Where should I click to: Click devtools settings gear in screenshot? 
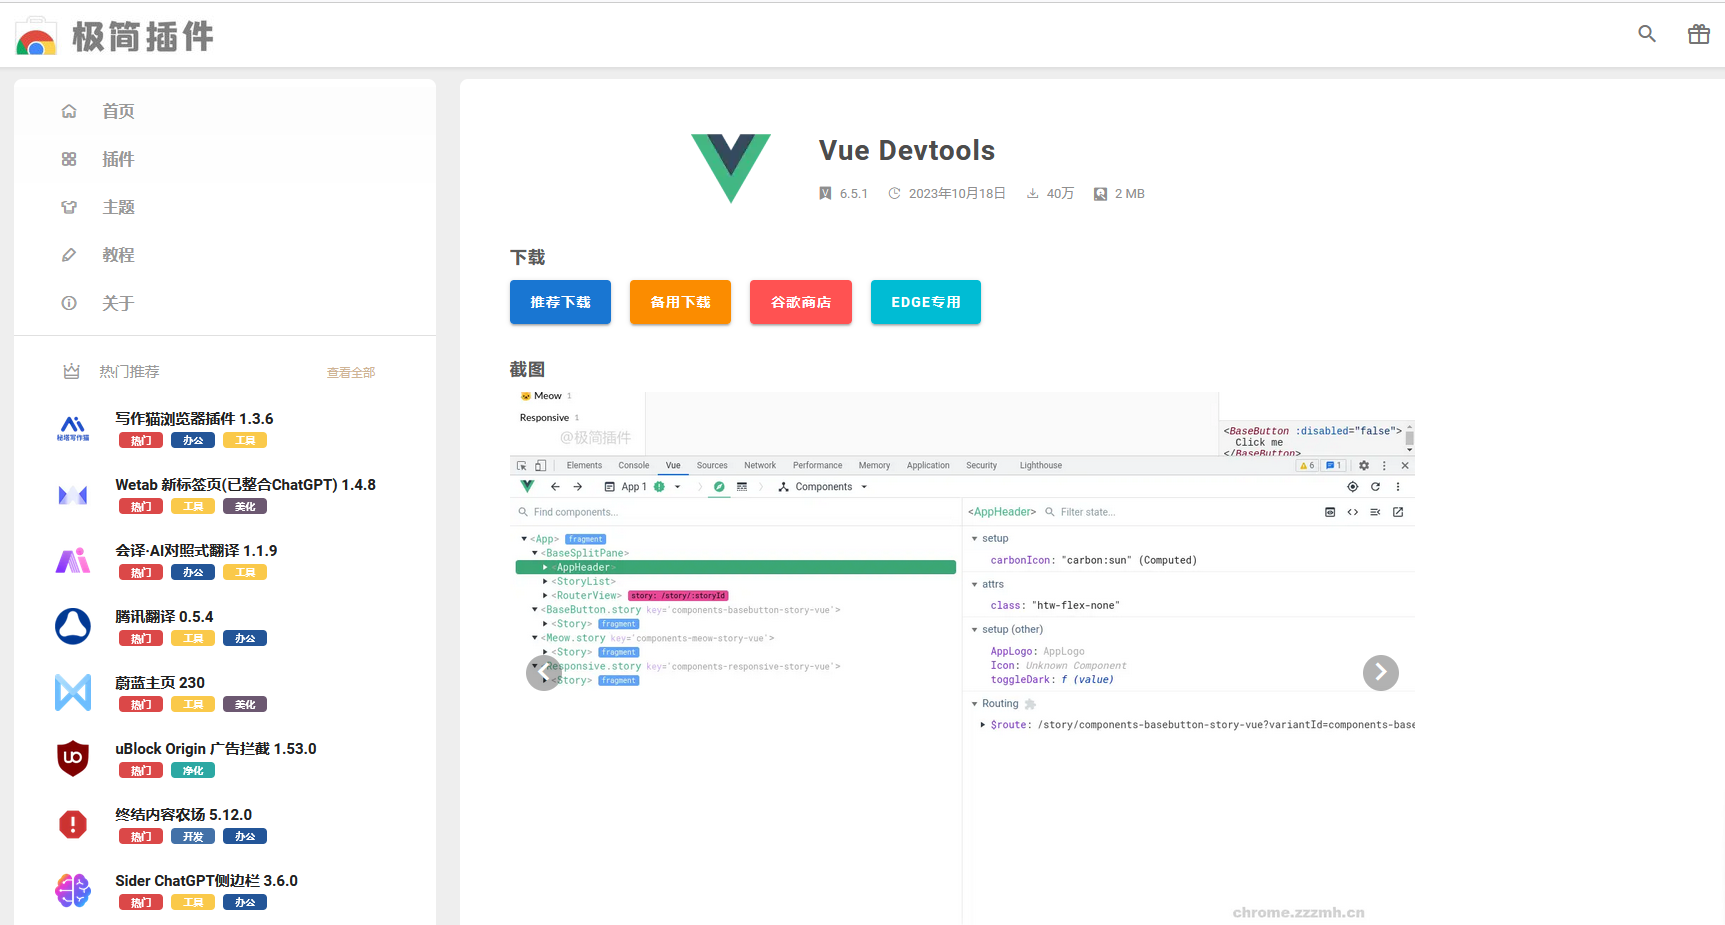click(x=1364, y=465)
